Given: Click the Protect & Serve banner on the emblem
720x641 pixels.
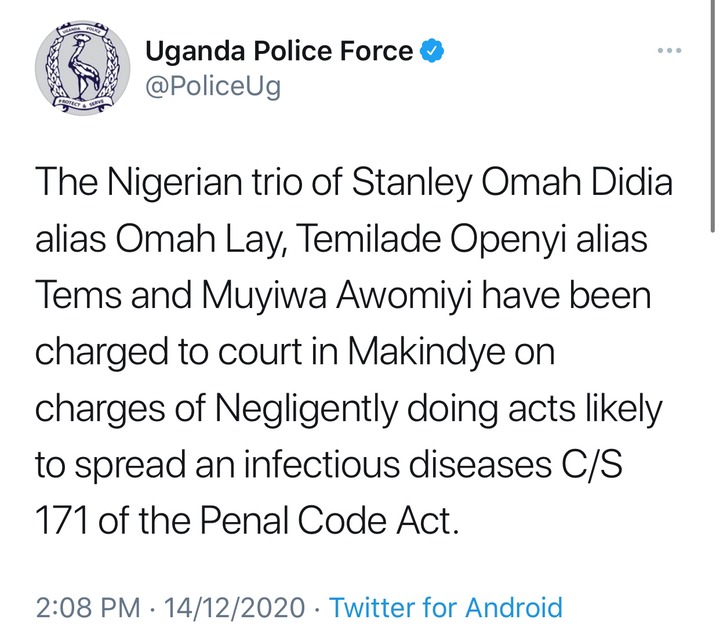Looking at the screenshot, I should (83, 103).
